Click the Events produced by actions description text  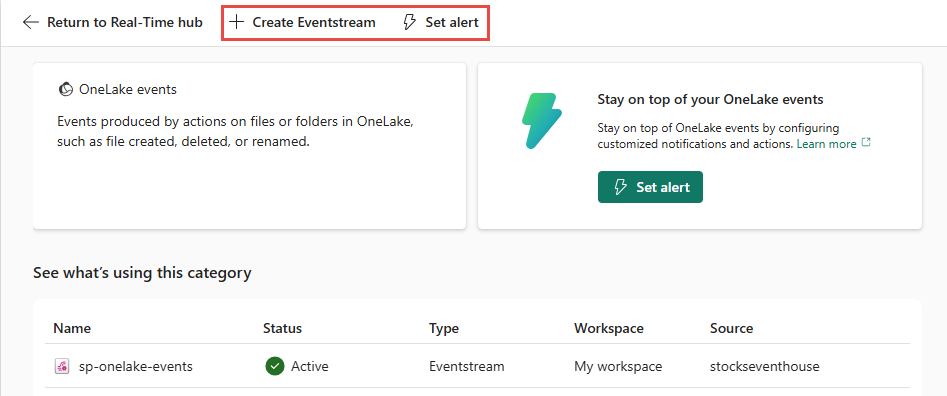pos(235,132)
